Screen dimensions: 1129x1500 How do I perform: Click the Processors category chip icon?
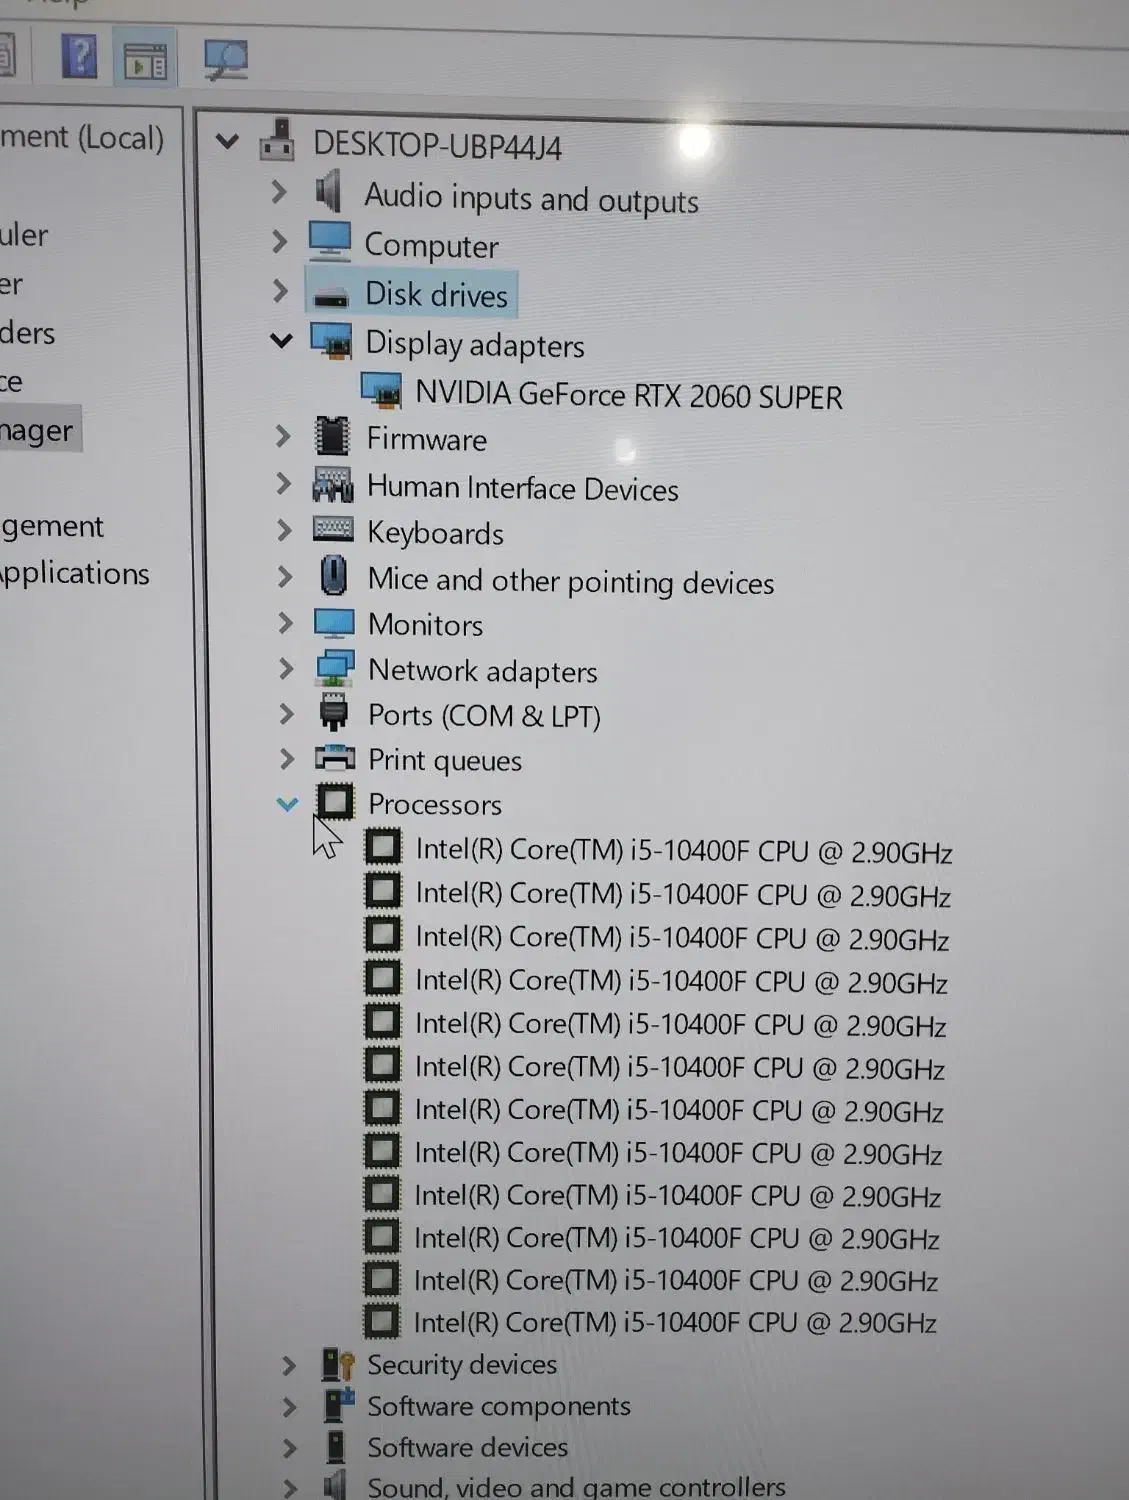336,802
